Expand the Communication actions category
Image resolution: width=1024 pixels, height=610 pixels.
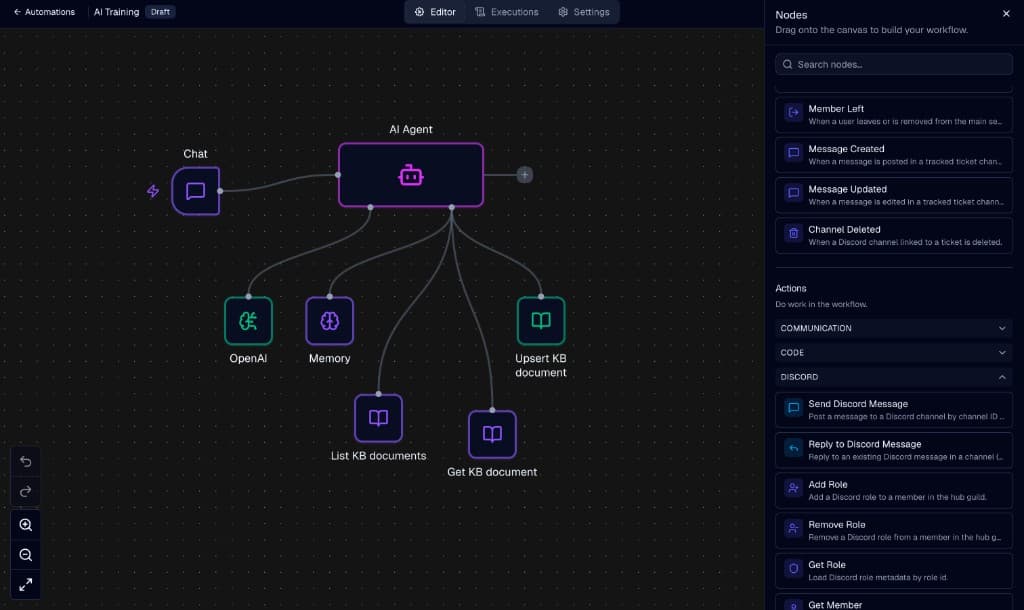[x=893, y=328]
